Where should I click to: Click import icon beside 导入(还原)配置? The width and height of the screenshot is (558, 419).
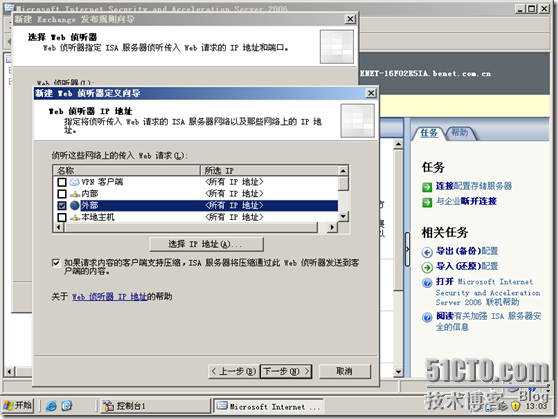pos(427,267)
